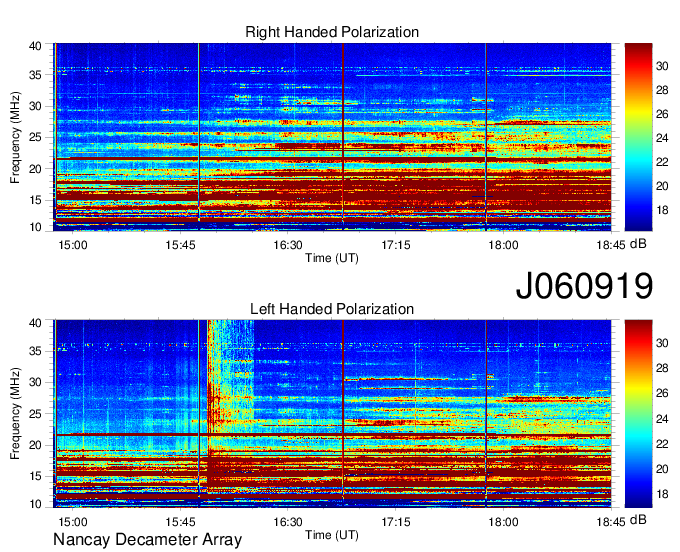
Task: Click the 15 MHz tick on the right-handed plot
Action: (35, 200)
